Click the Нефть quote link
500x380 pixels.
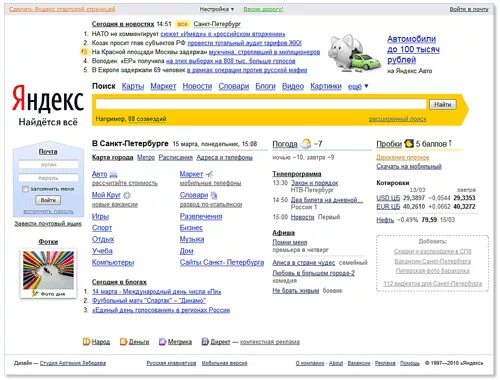385,220
